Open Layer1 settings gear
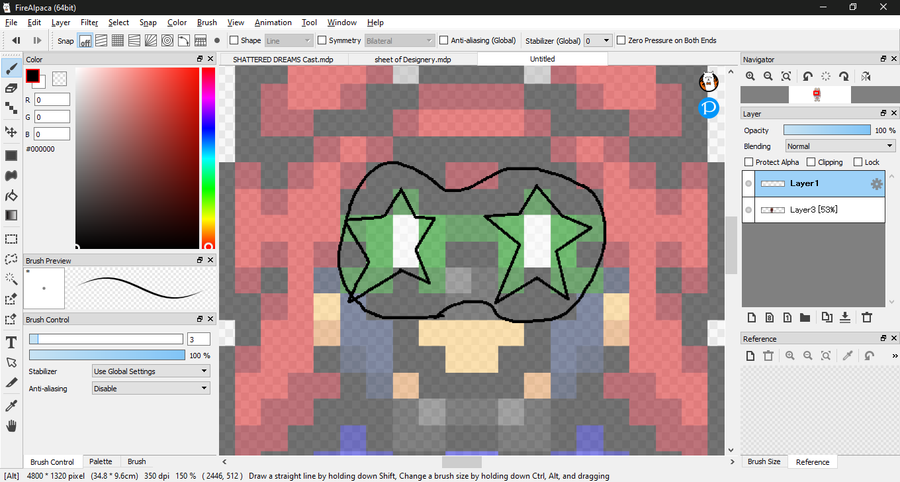Viewport: 900px width, 482px height. pos(876,184)
